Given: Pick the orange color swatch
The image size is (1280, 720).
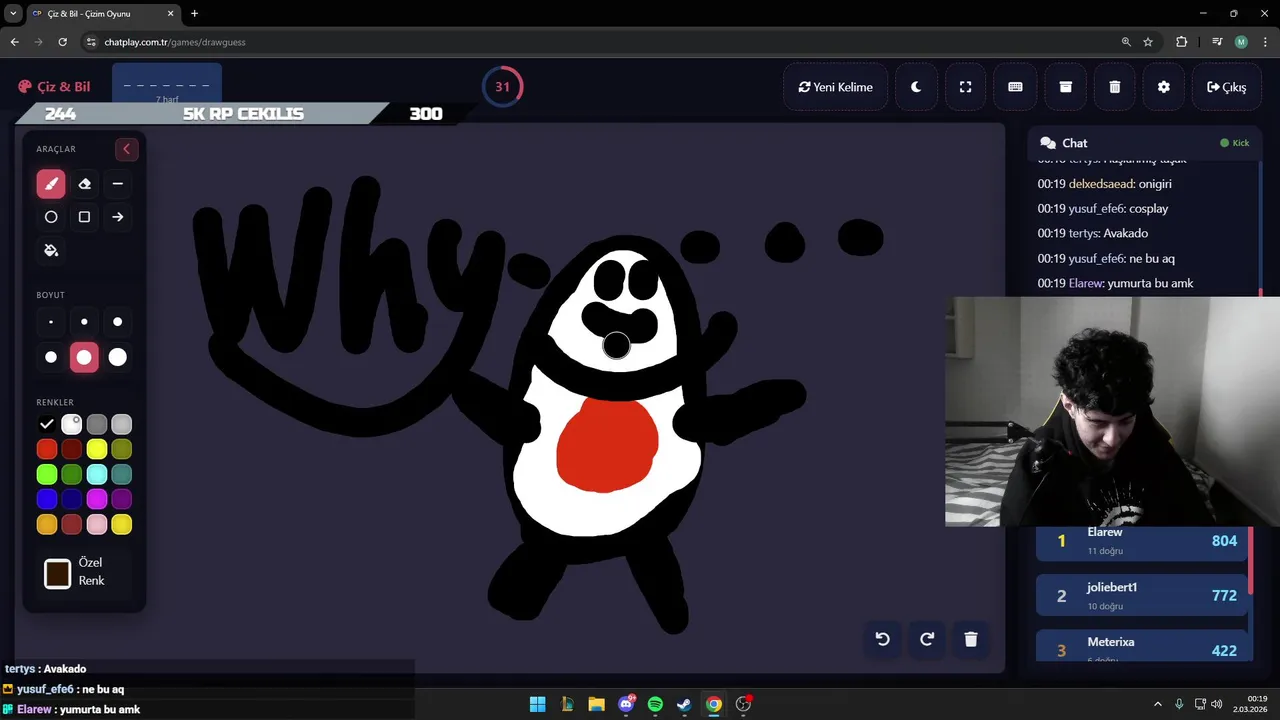Looking at the screenshot, I should click(x=47, y=524).
